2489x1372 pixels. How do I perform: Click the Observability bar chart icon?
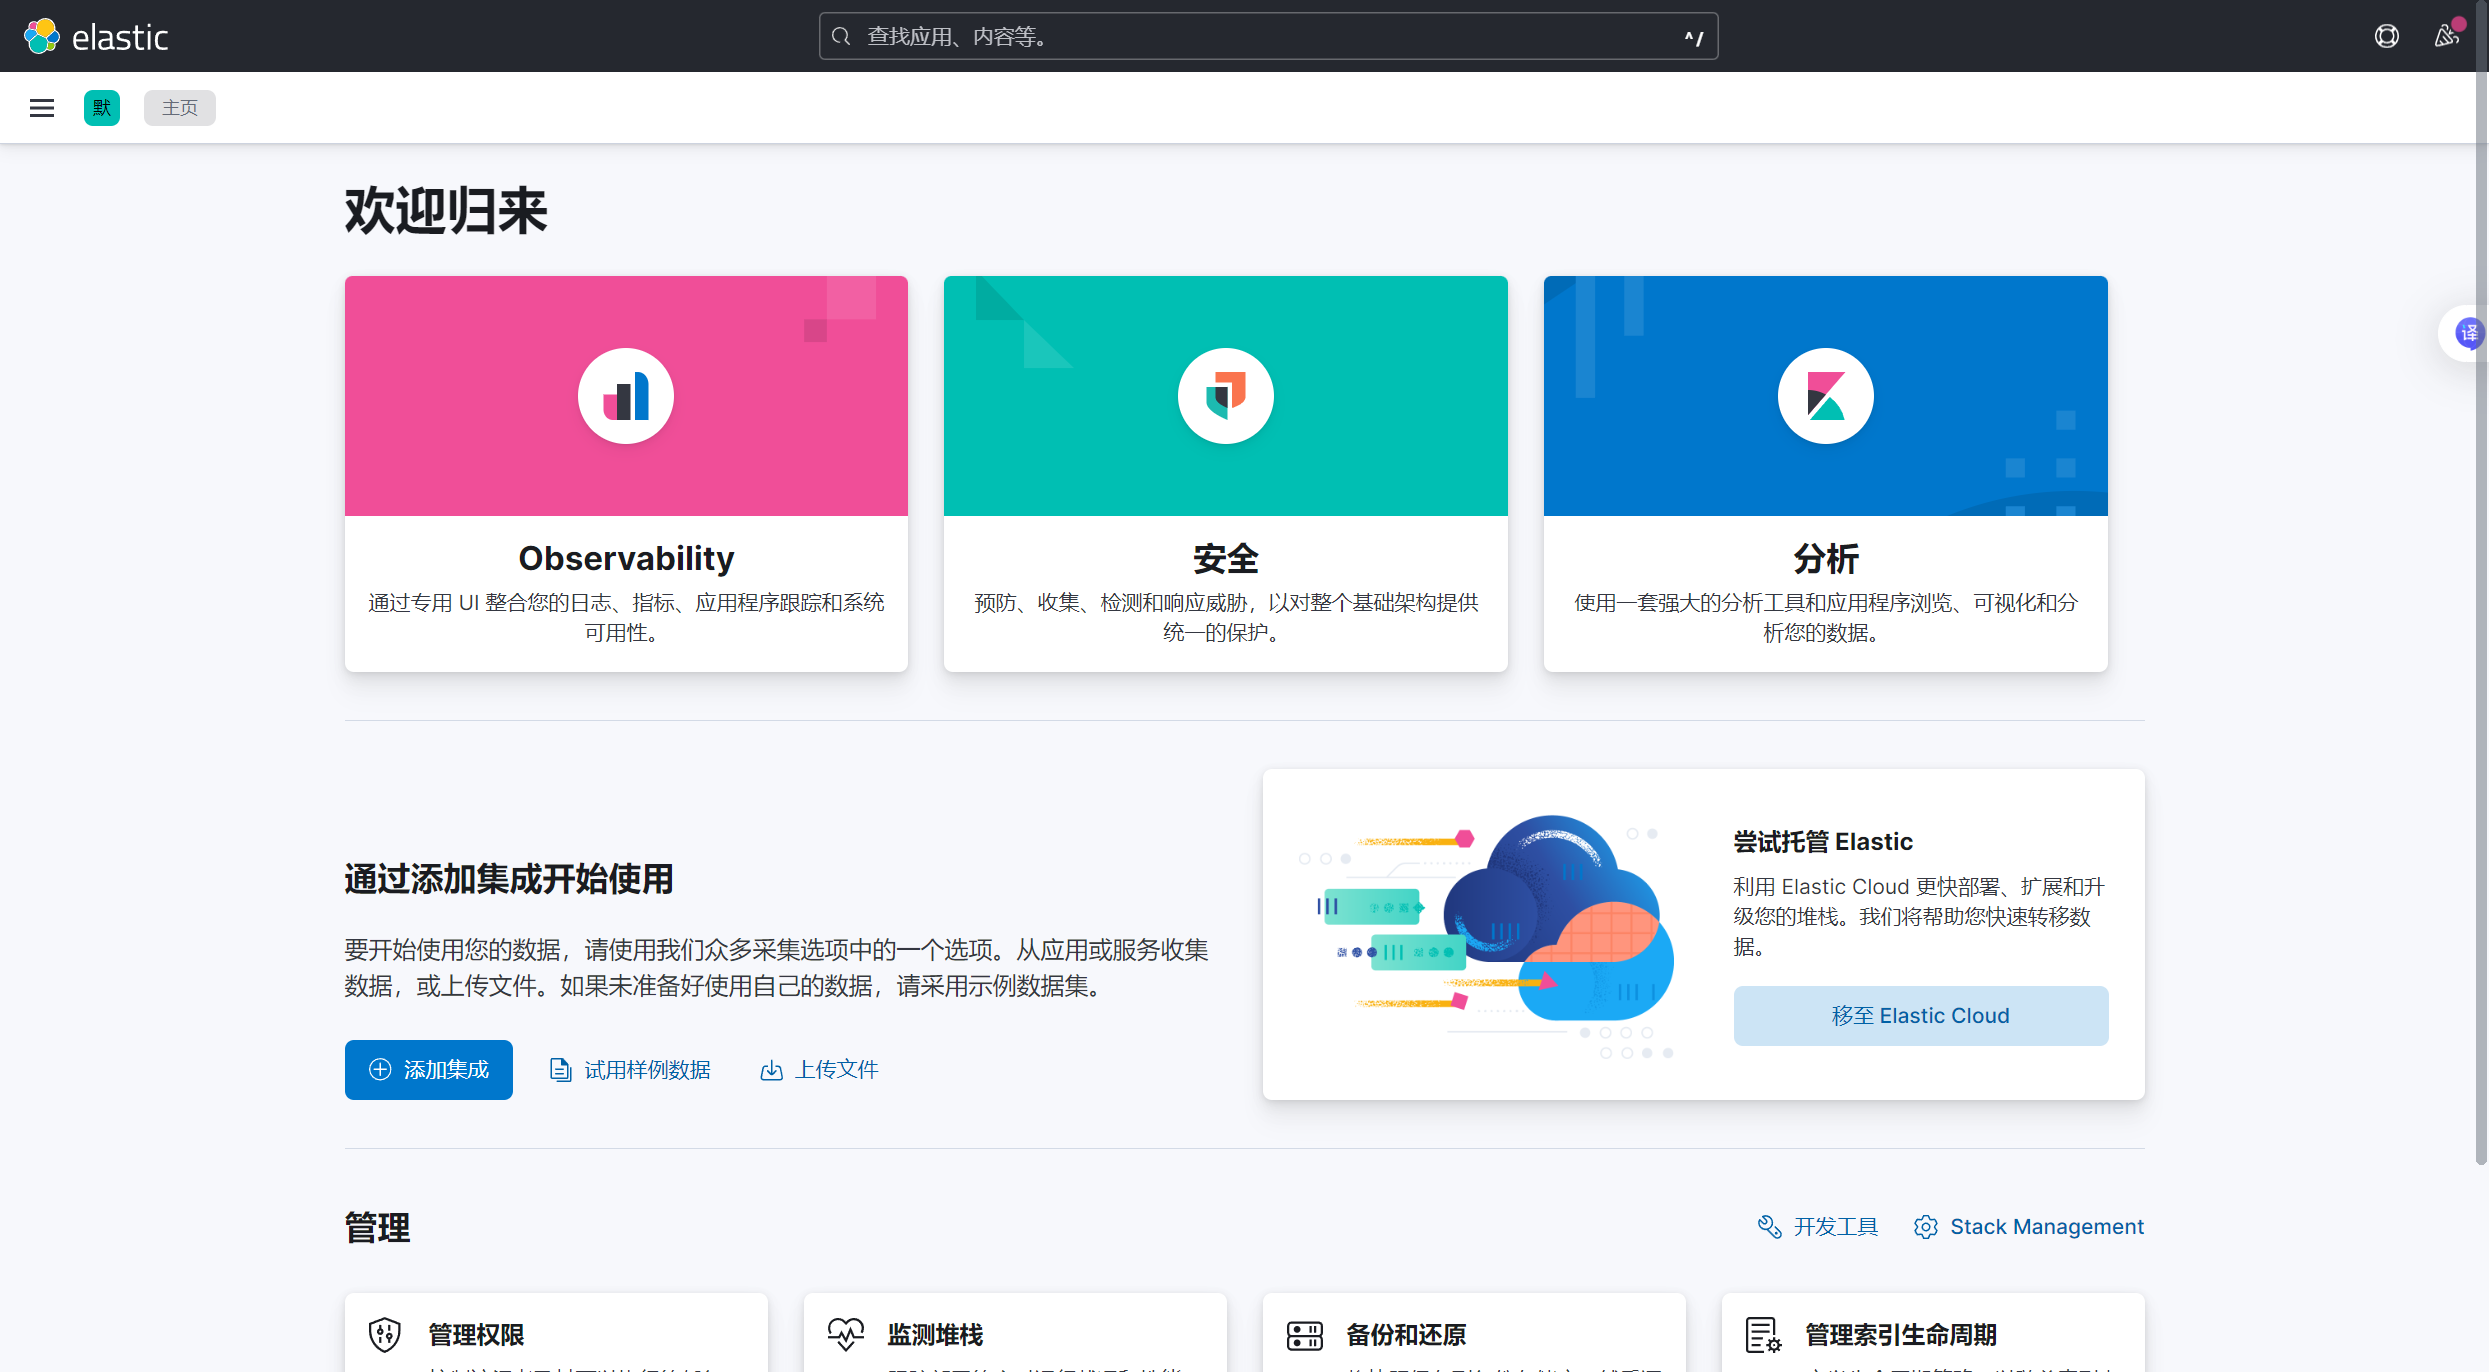point(626,396)
